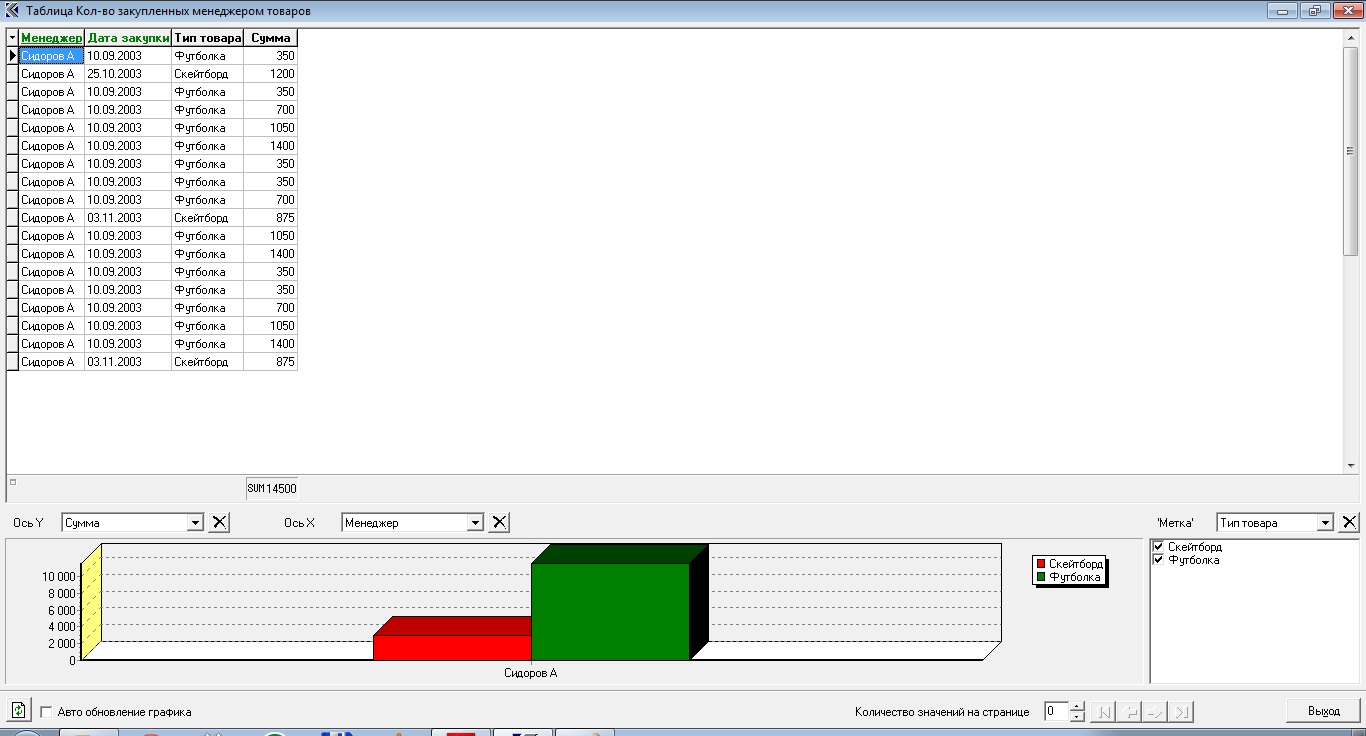Click the SUM 14500 footer cell
The image size is (1366, 736).
[271, 488]
